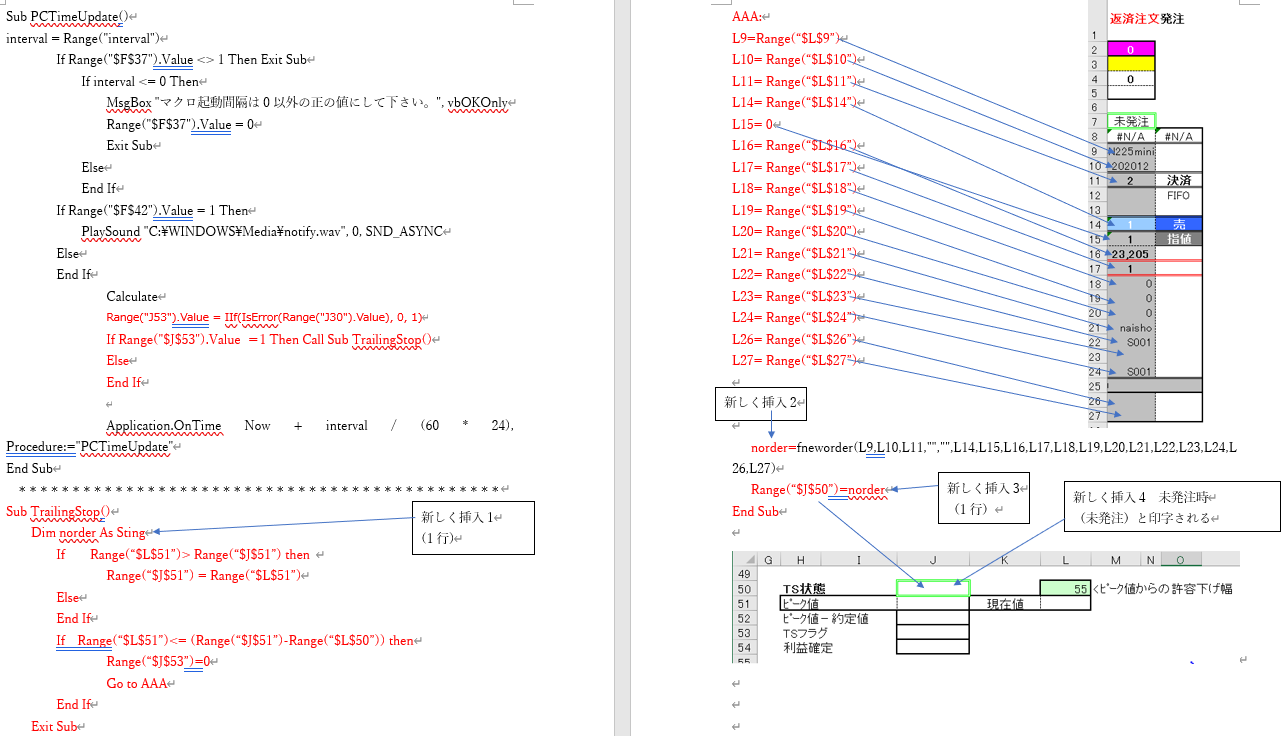
Task: Click the 新しく挿入 3 callout box
Action: pyautogui.click(x=984, y=497)
